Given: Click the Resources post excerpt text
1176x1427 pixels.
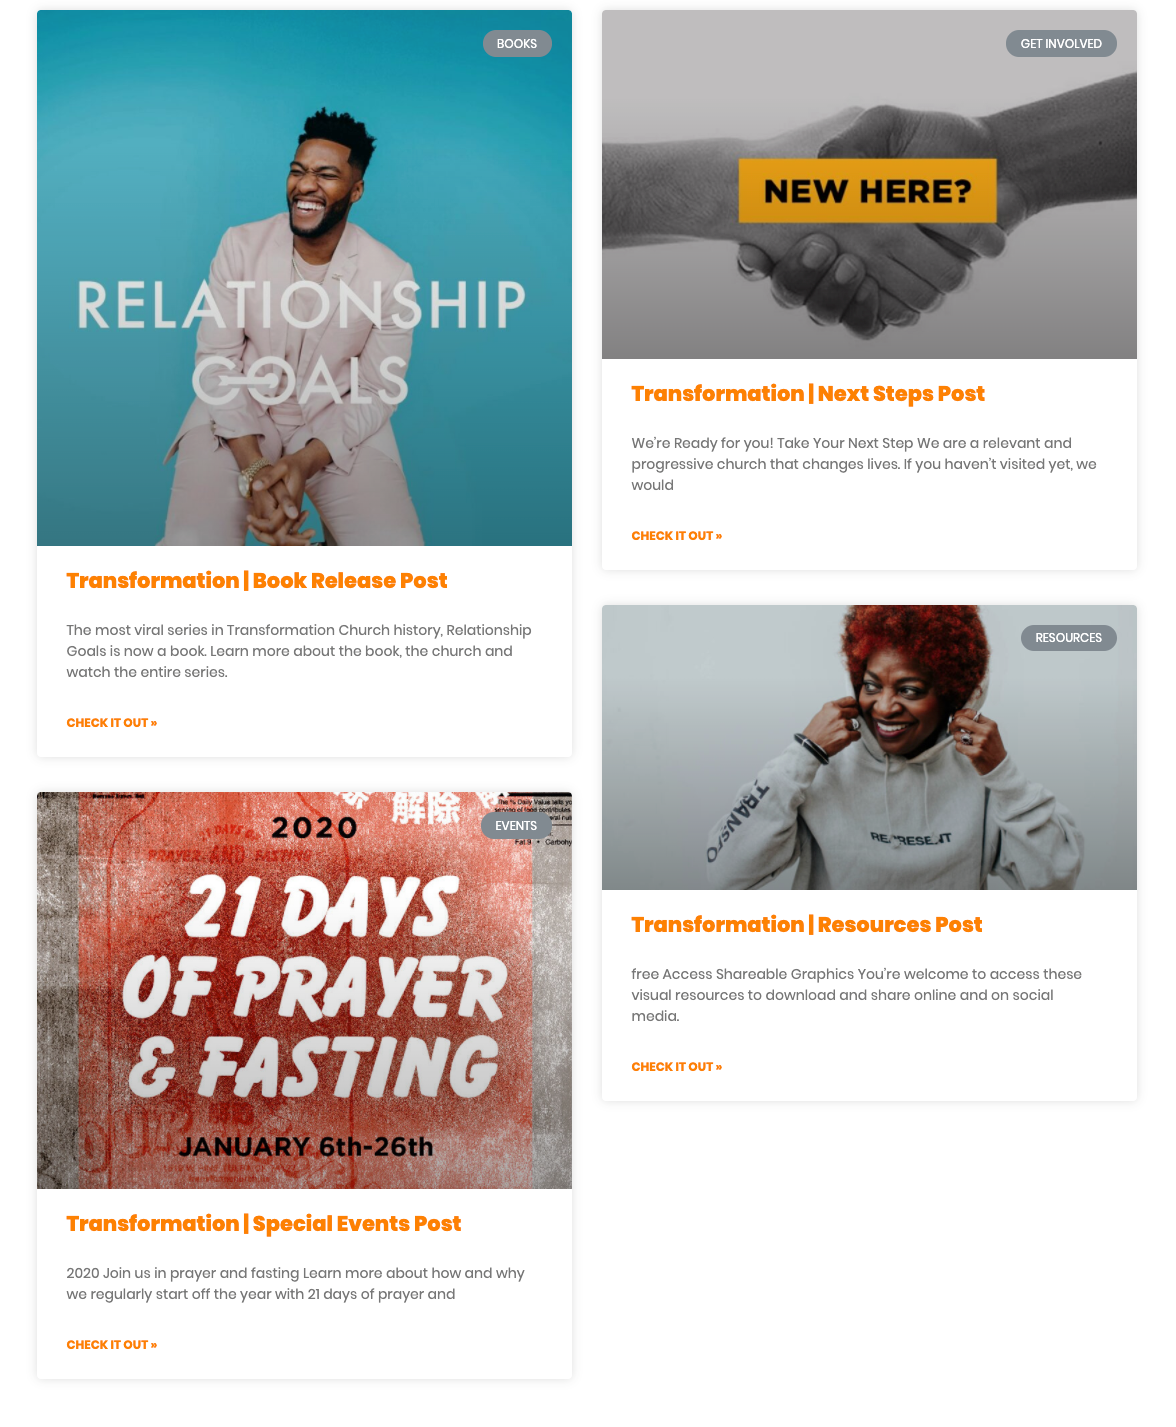Looking at the screenshot, I should click(x=857, y=995).
